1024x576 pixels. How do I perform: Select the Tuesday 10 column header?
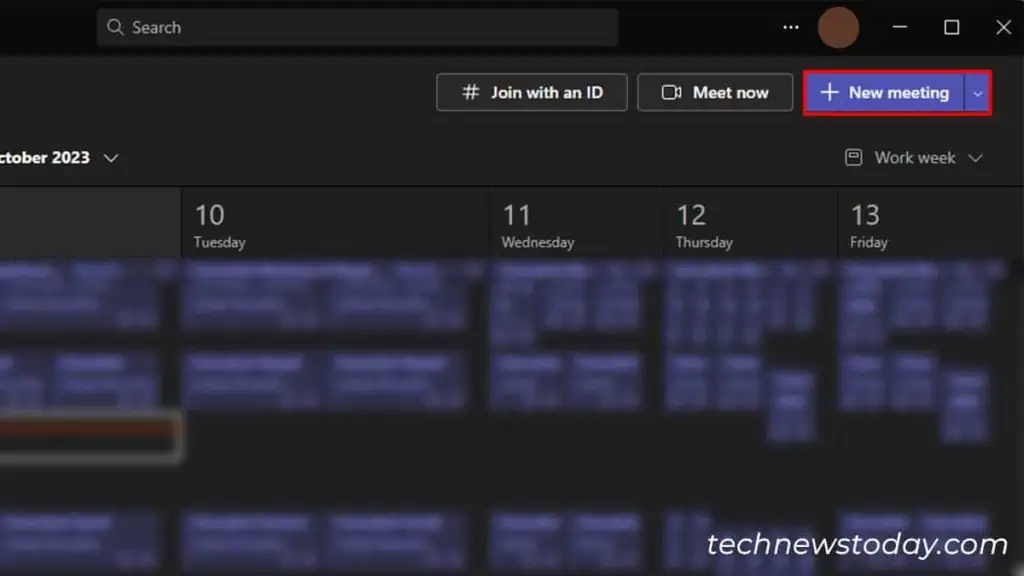coord(335,225)
